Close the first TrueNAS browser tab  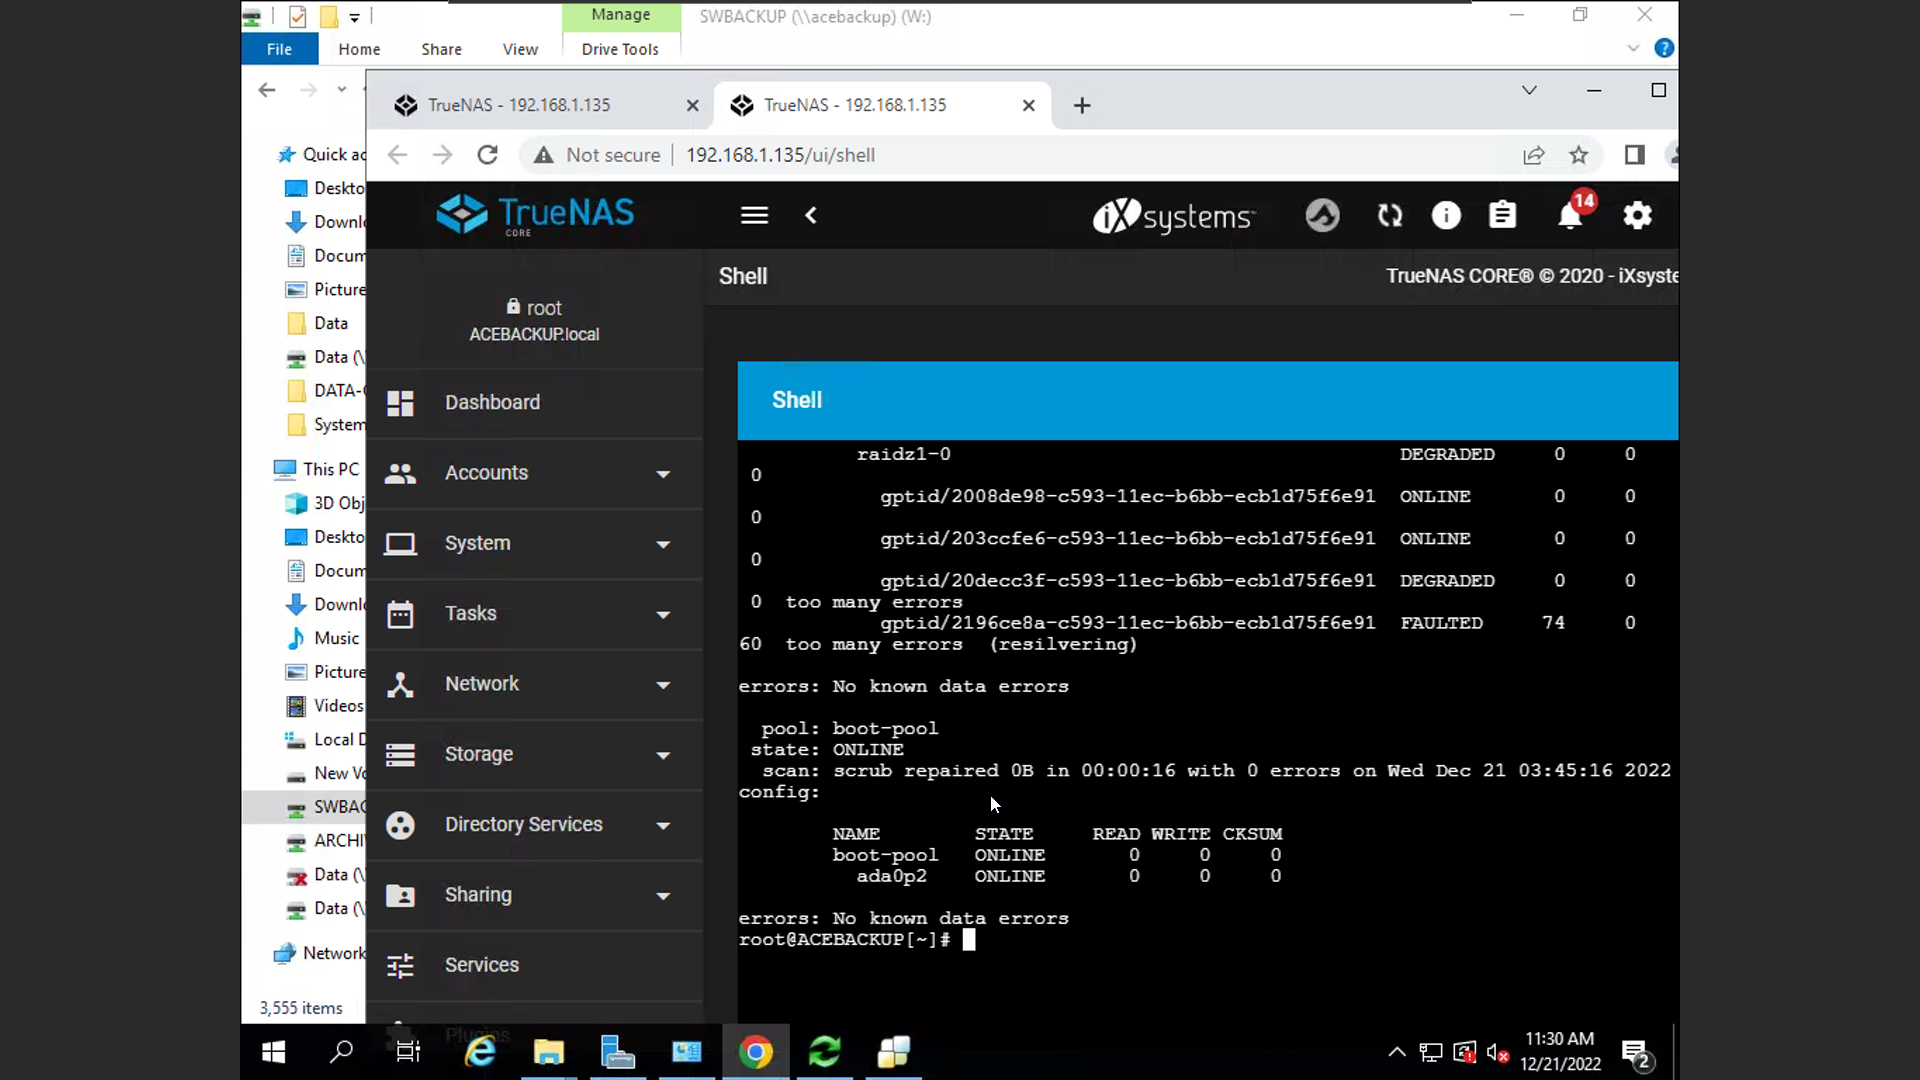click(x=692, y=105)
